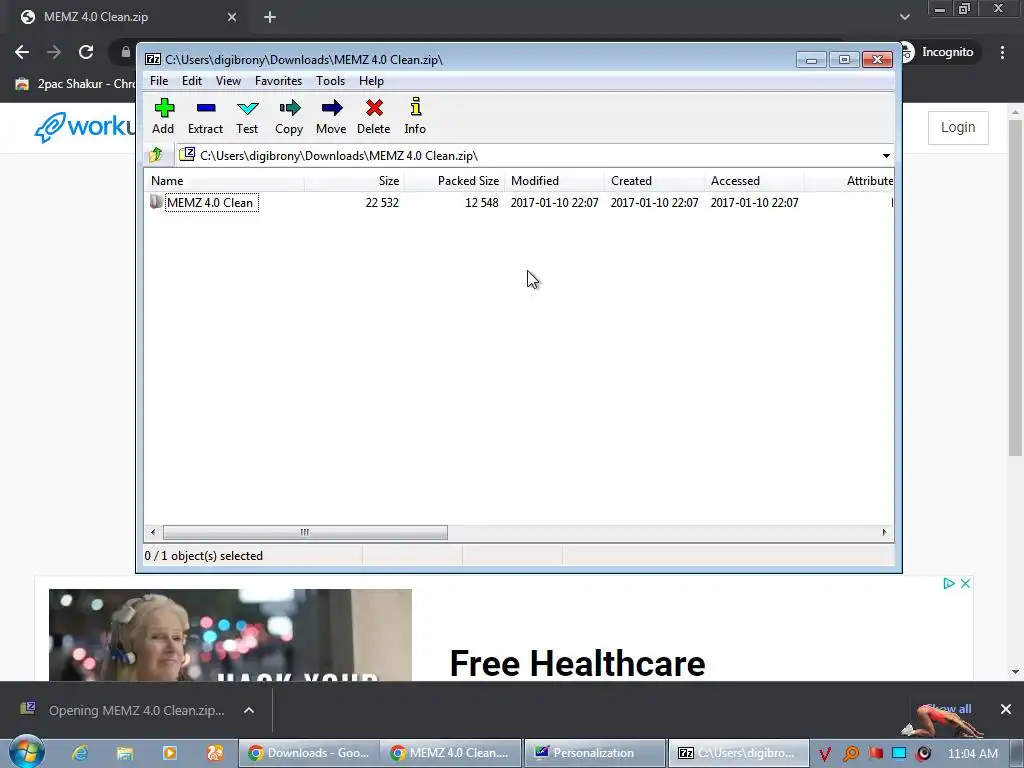The height and width of the screenshot is (768, 1024).
Task: Click the taskbar clock showing 11:04 AM
Action: [973, 754]
